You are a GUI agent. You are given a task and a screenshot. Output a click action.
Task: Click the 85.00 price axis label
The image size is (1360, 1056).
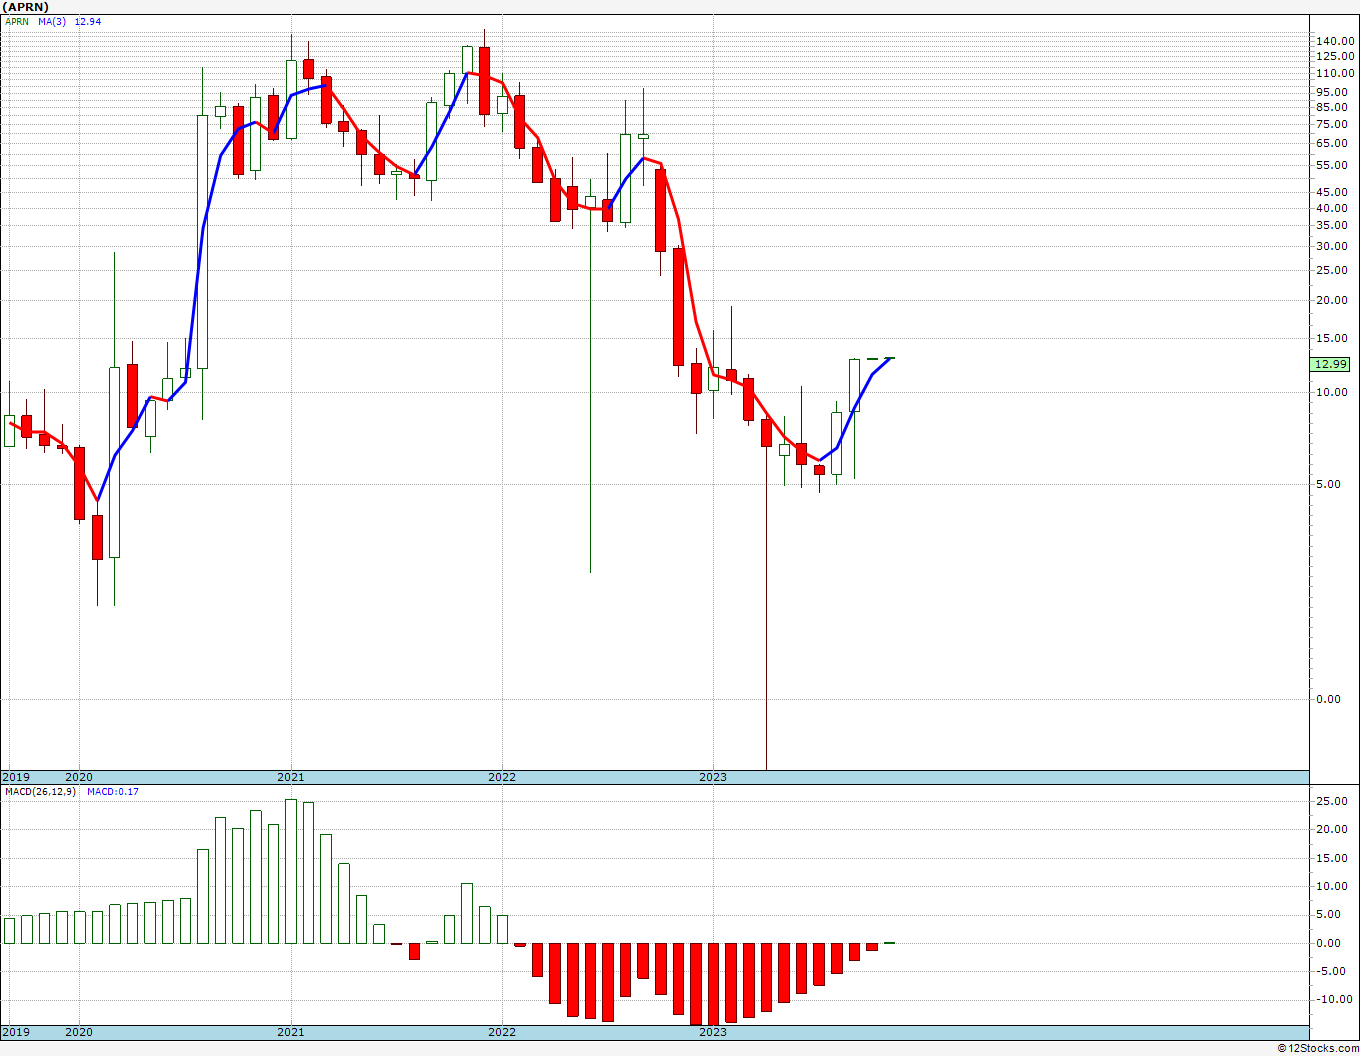click(1332, 107)
